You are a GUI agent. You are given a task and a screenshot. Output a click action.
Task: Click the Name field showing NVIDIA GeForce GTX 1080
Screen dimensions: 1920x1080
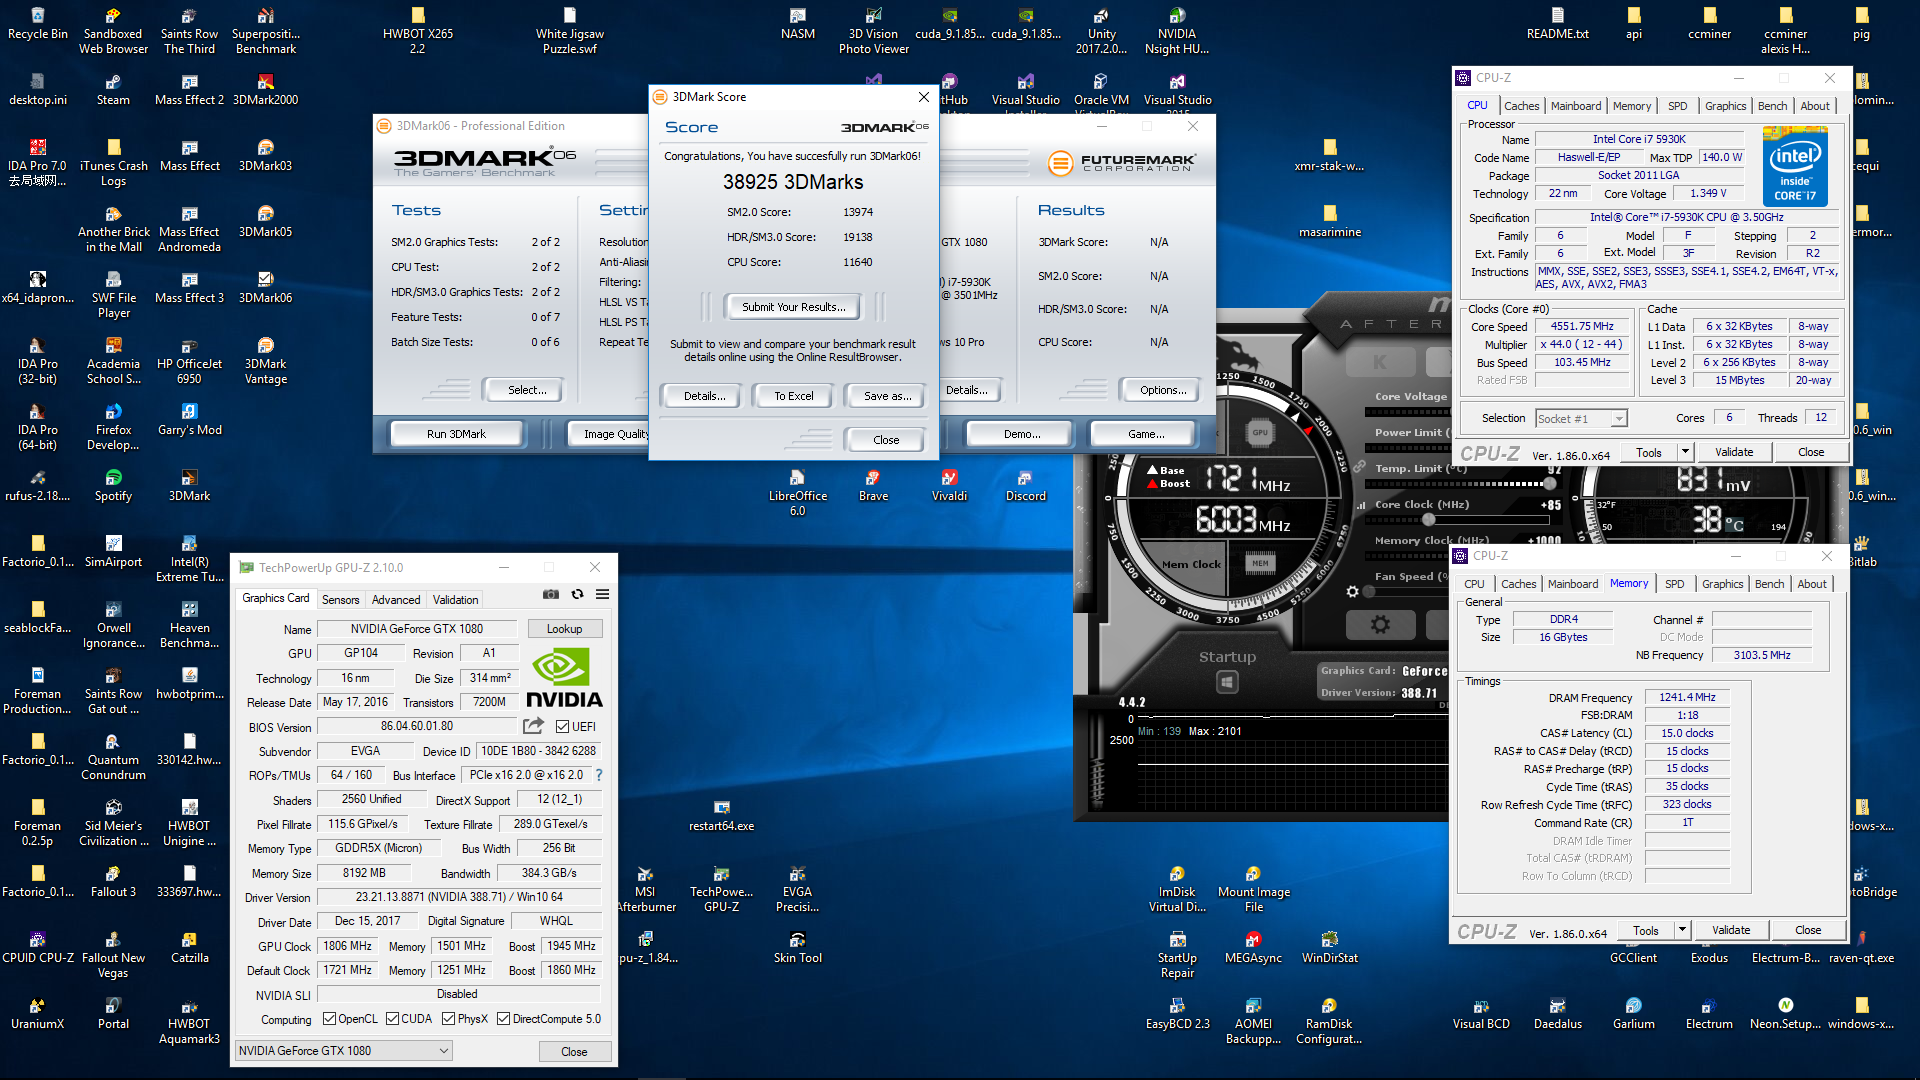pos(416,629)
